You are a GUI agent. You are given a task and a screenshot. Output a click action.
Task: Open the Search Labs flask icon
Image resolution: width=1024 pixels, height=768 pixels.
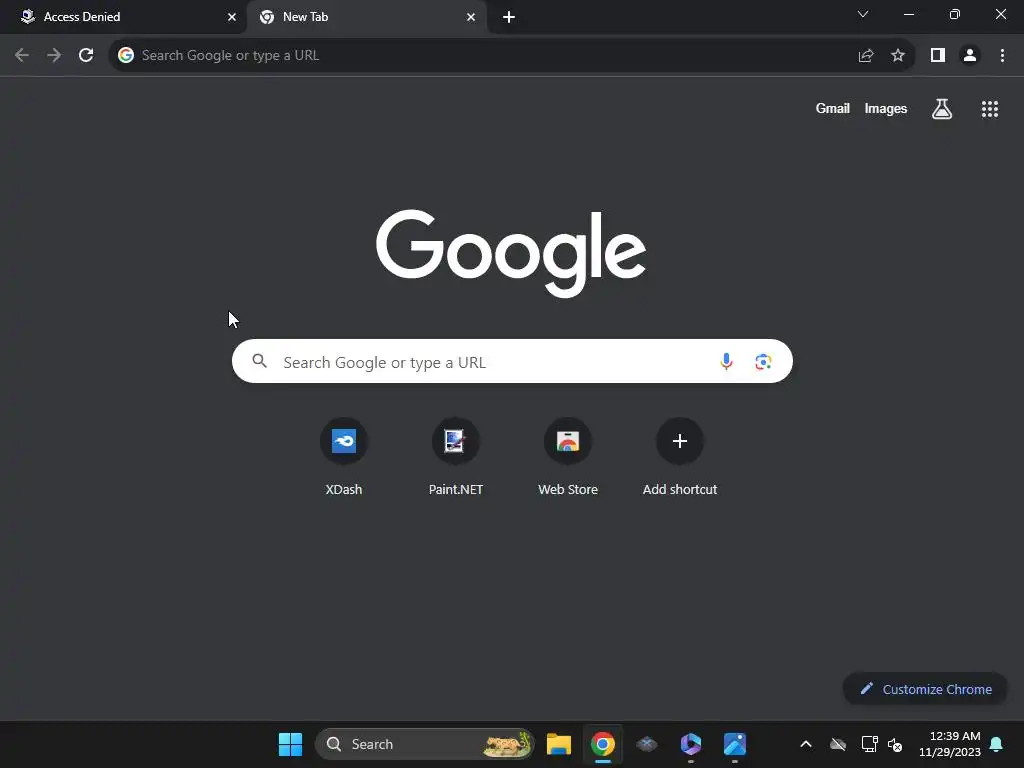click(942, 109)
